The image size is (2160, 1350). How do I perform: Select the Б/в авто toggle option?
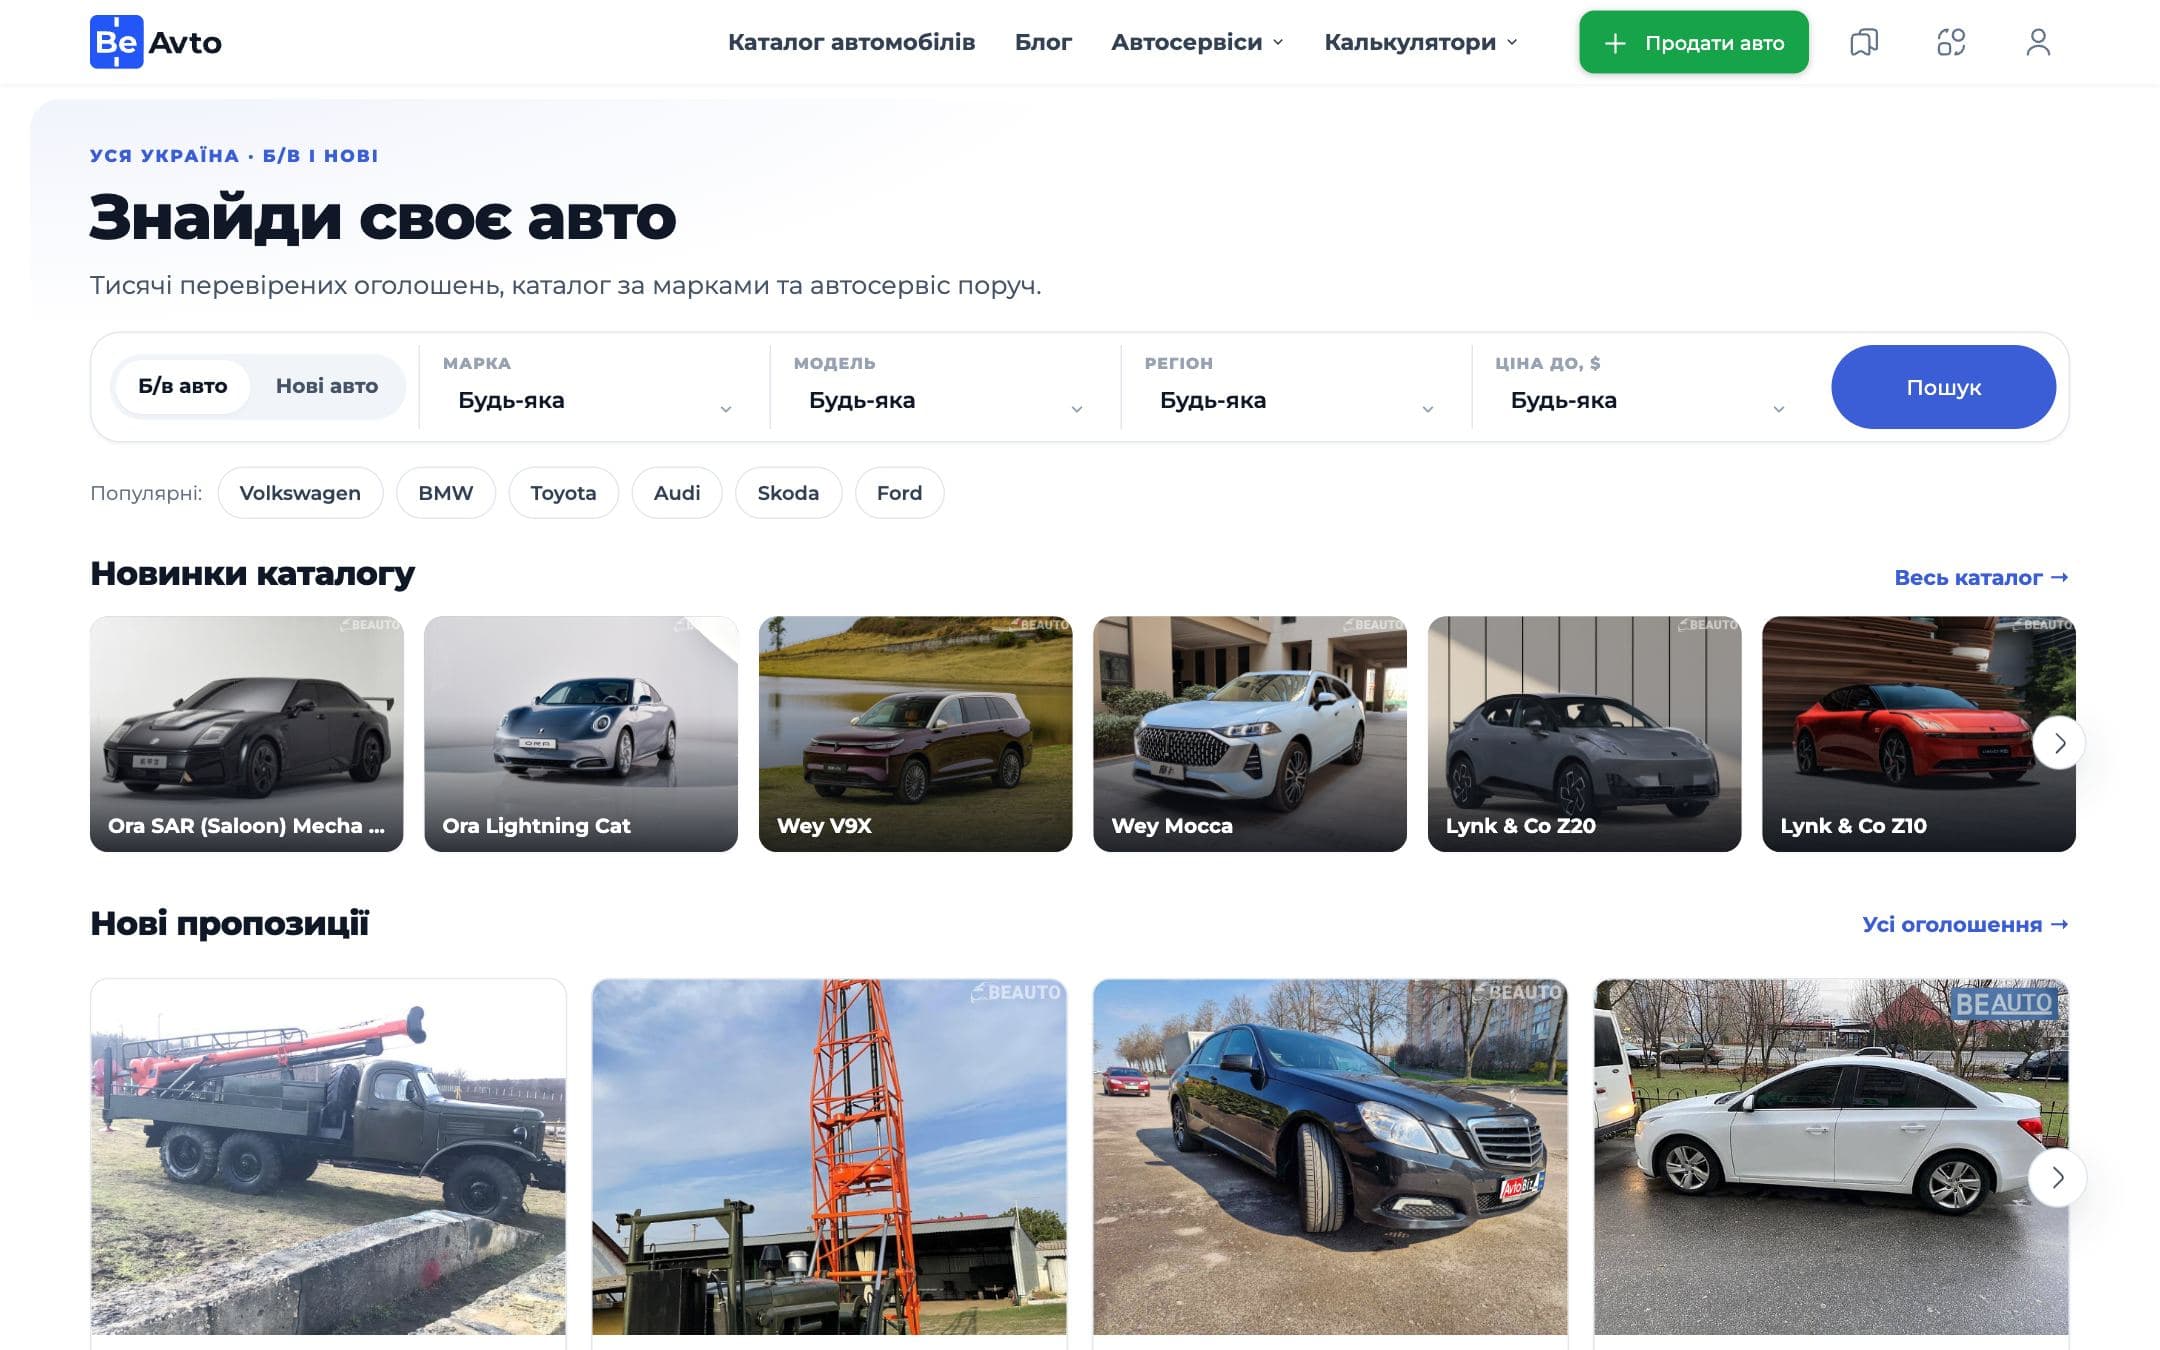[182, 386]
